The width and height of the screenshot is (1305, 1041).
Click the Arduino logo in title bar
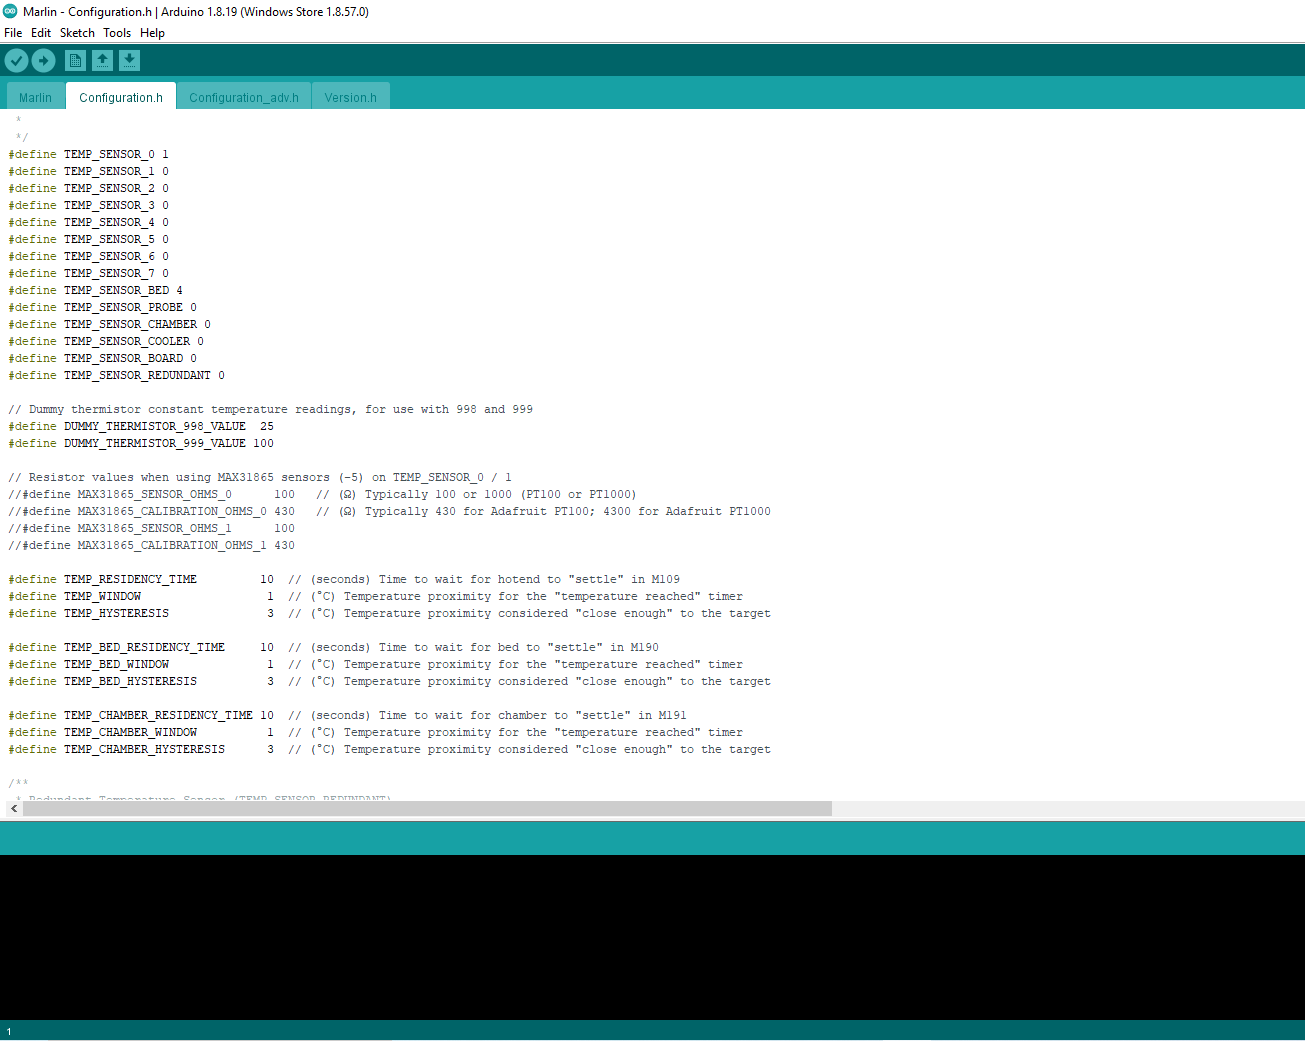click(10, 11)
